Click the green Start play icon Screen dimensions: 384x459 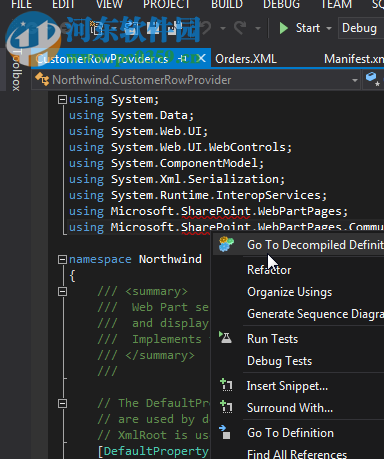click(x=284, y=28)
